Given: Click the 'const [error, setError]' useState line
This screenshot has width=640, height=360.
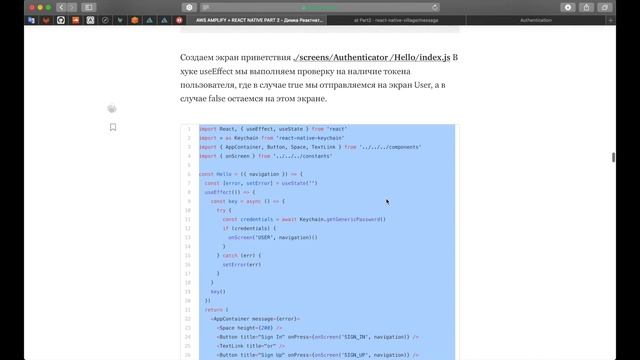Looking at the screenshot, I should [x=261, y=183].
